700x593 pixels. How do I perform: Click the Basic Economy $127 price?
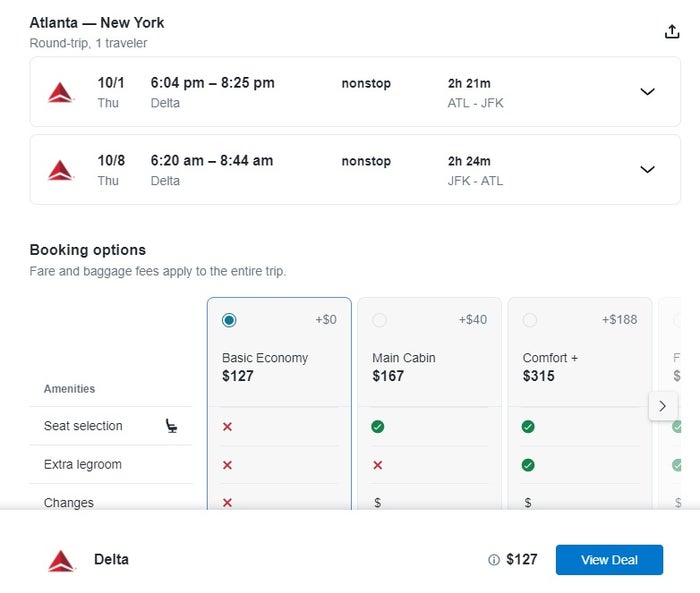click(238, 376)
